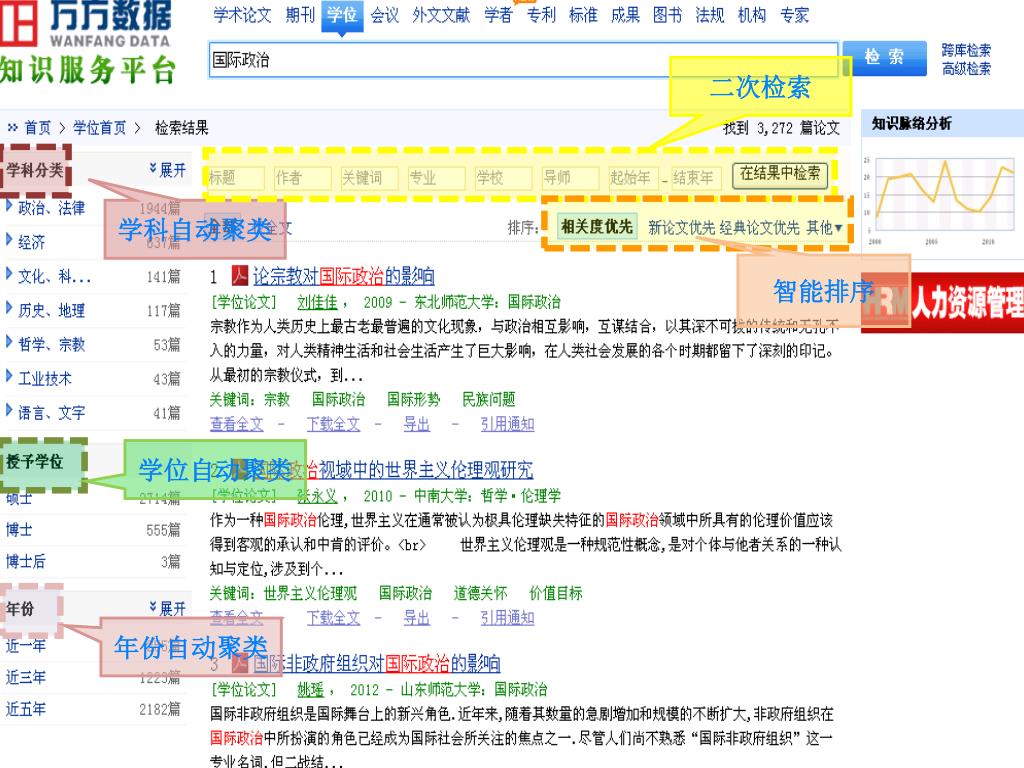Open 跨库检索 cross-database search

966,50
